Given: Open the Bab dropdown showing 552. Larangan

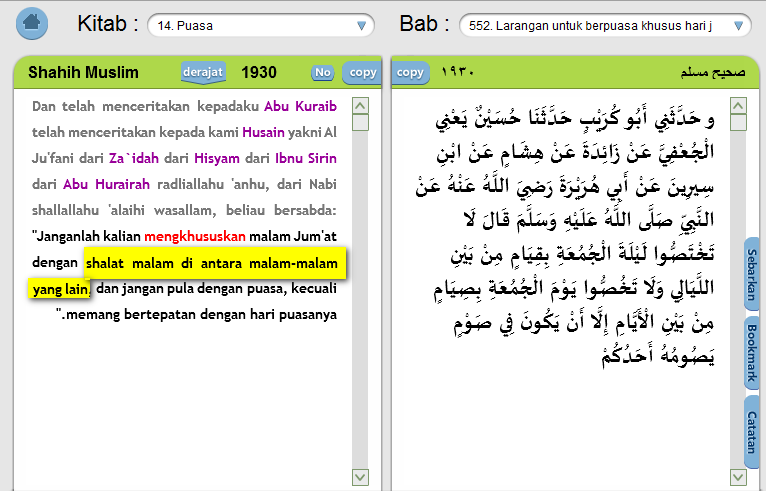Looking at the screenshot, I should [x=605, y=25].
